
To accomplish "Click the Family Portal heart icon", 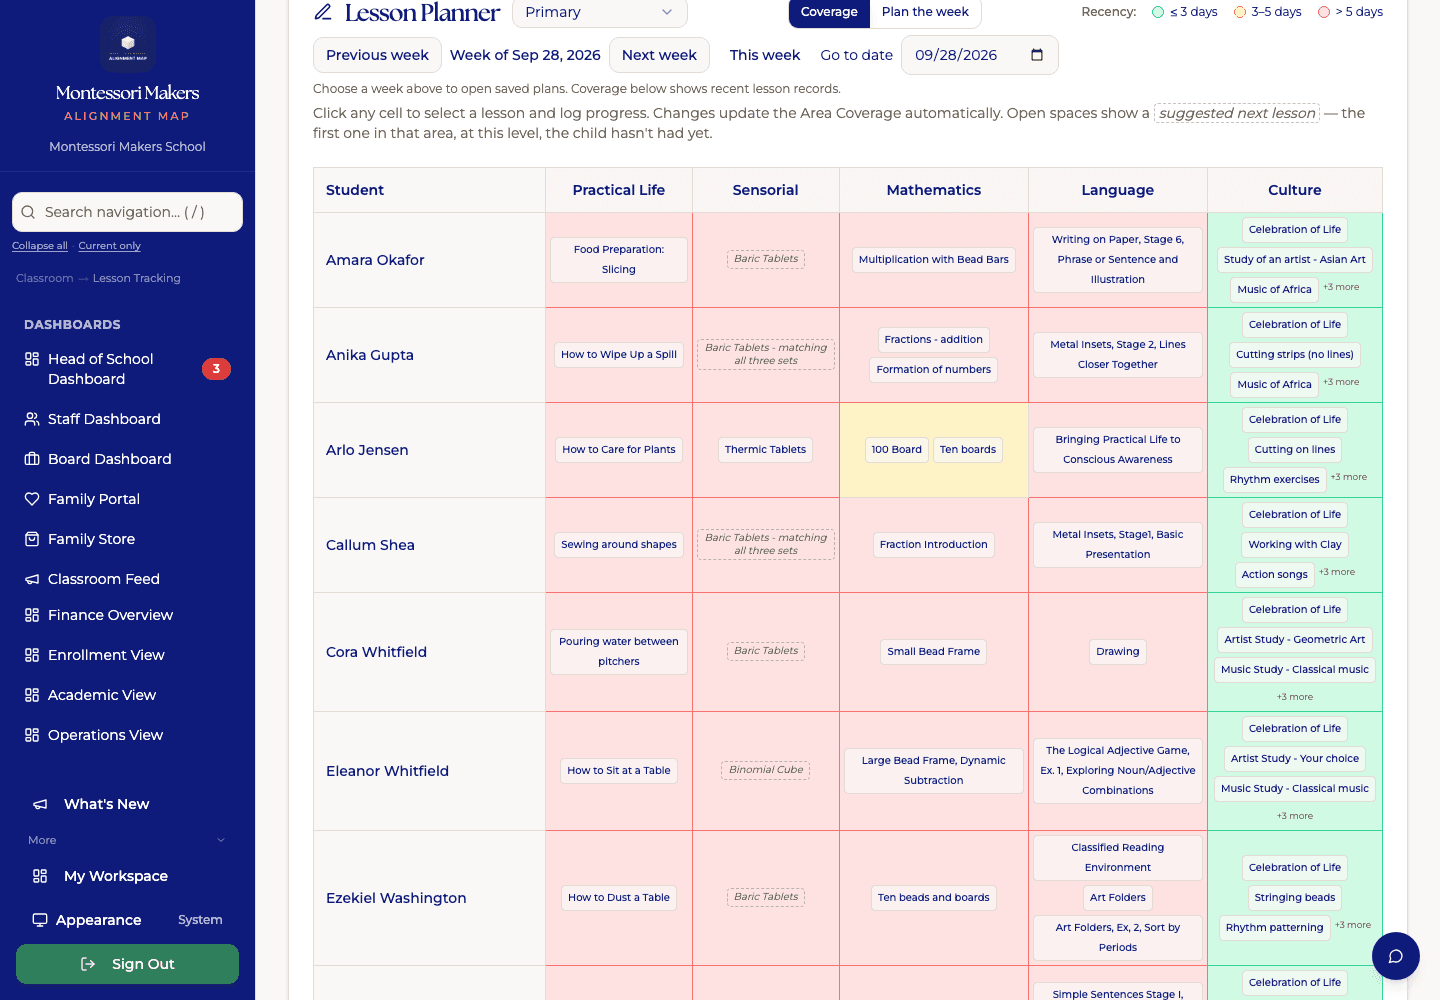I will coord(32,499).
